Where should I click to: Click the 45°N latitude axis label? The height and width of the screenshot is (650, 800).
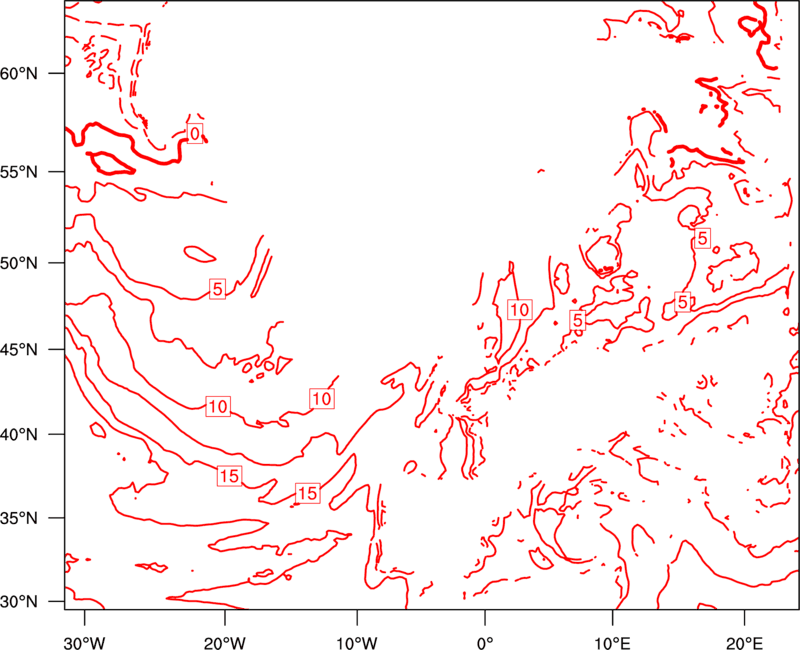pyautogui.click(x=19, y=349)
